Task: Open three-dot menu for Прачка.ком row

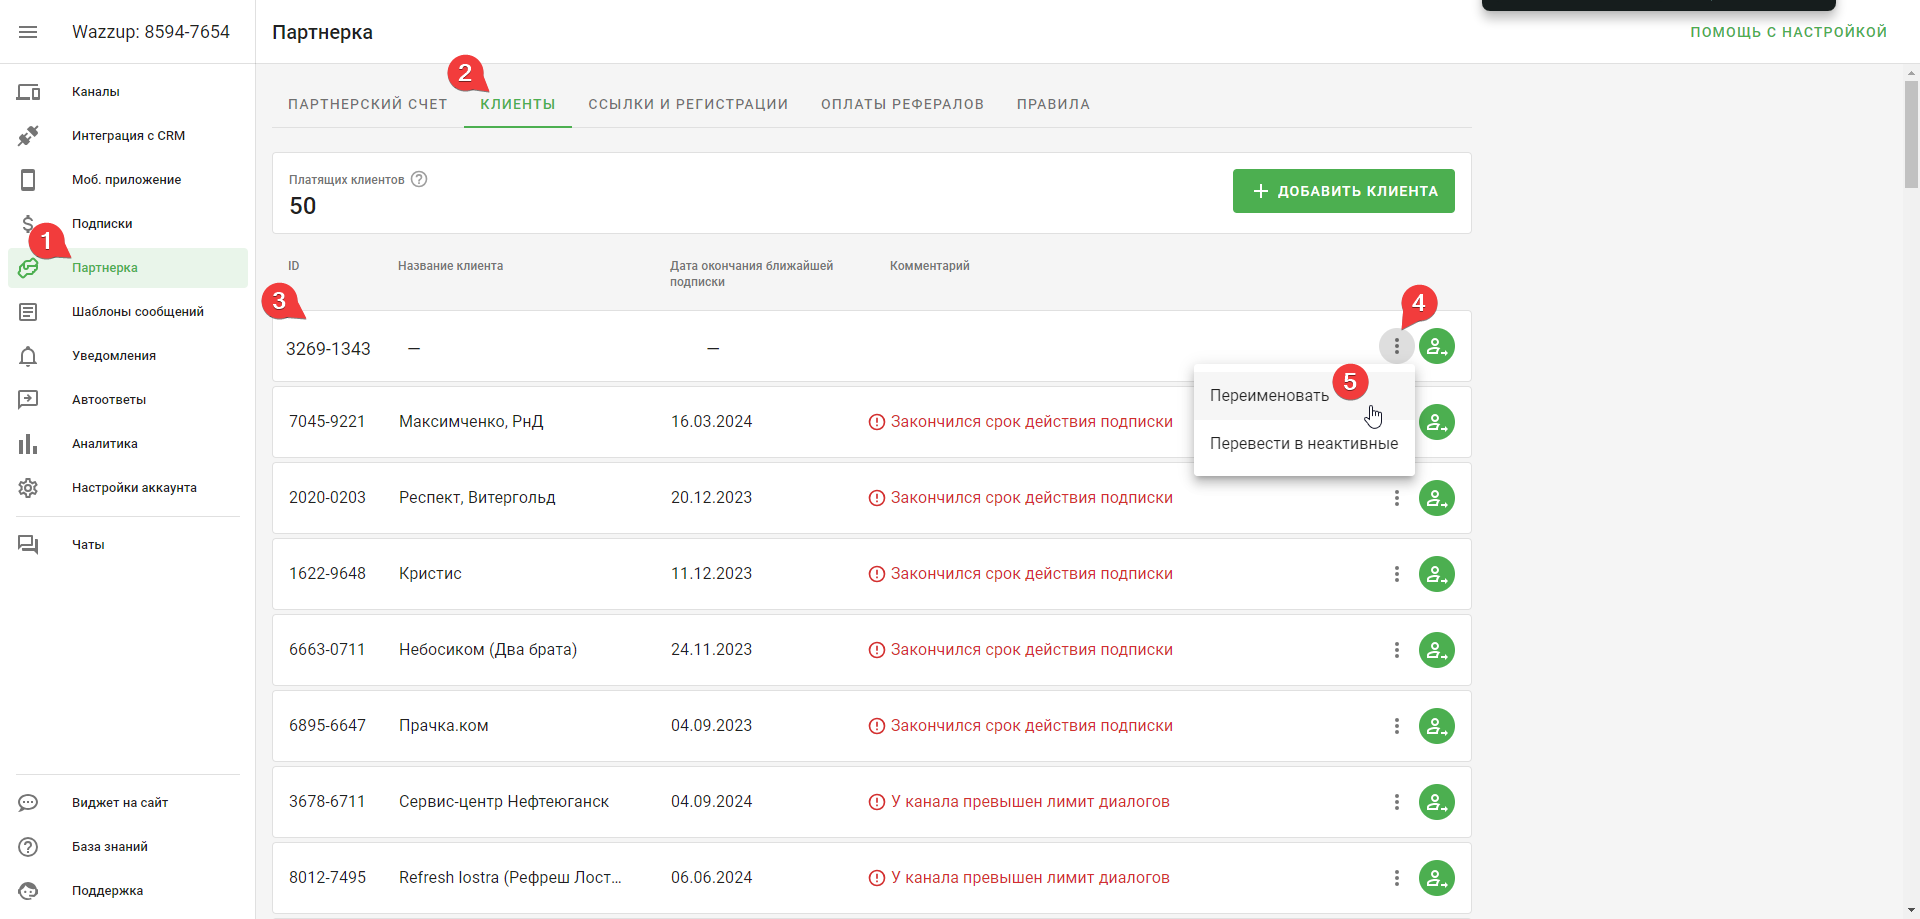Action: pos(1397,726)
